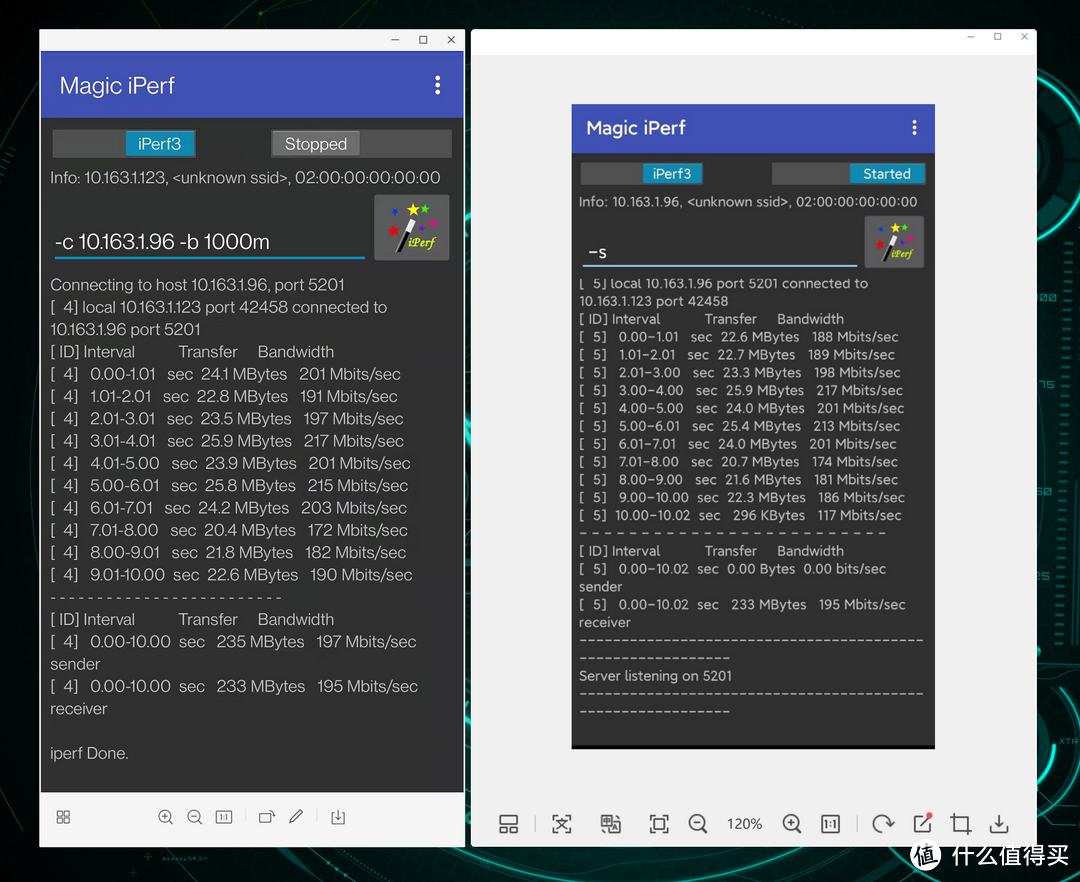
Task: Click the crop tool in right viewer toolbar
Action: [x=960, y=824]
